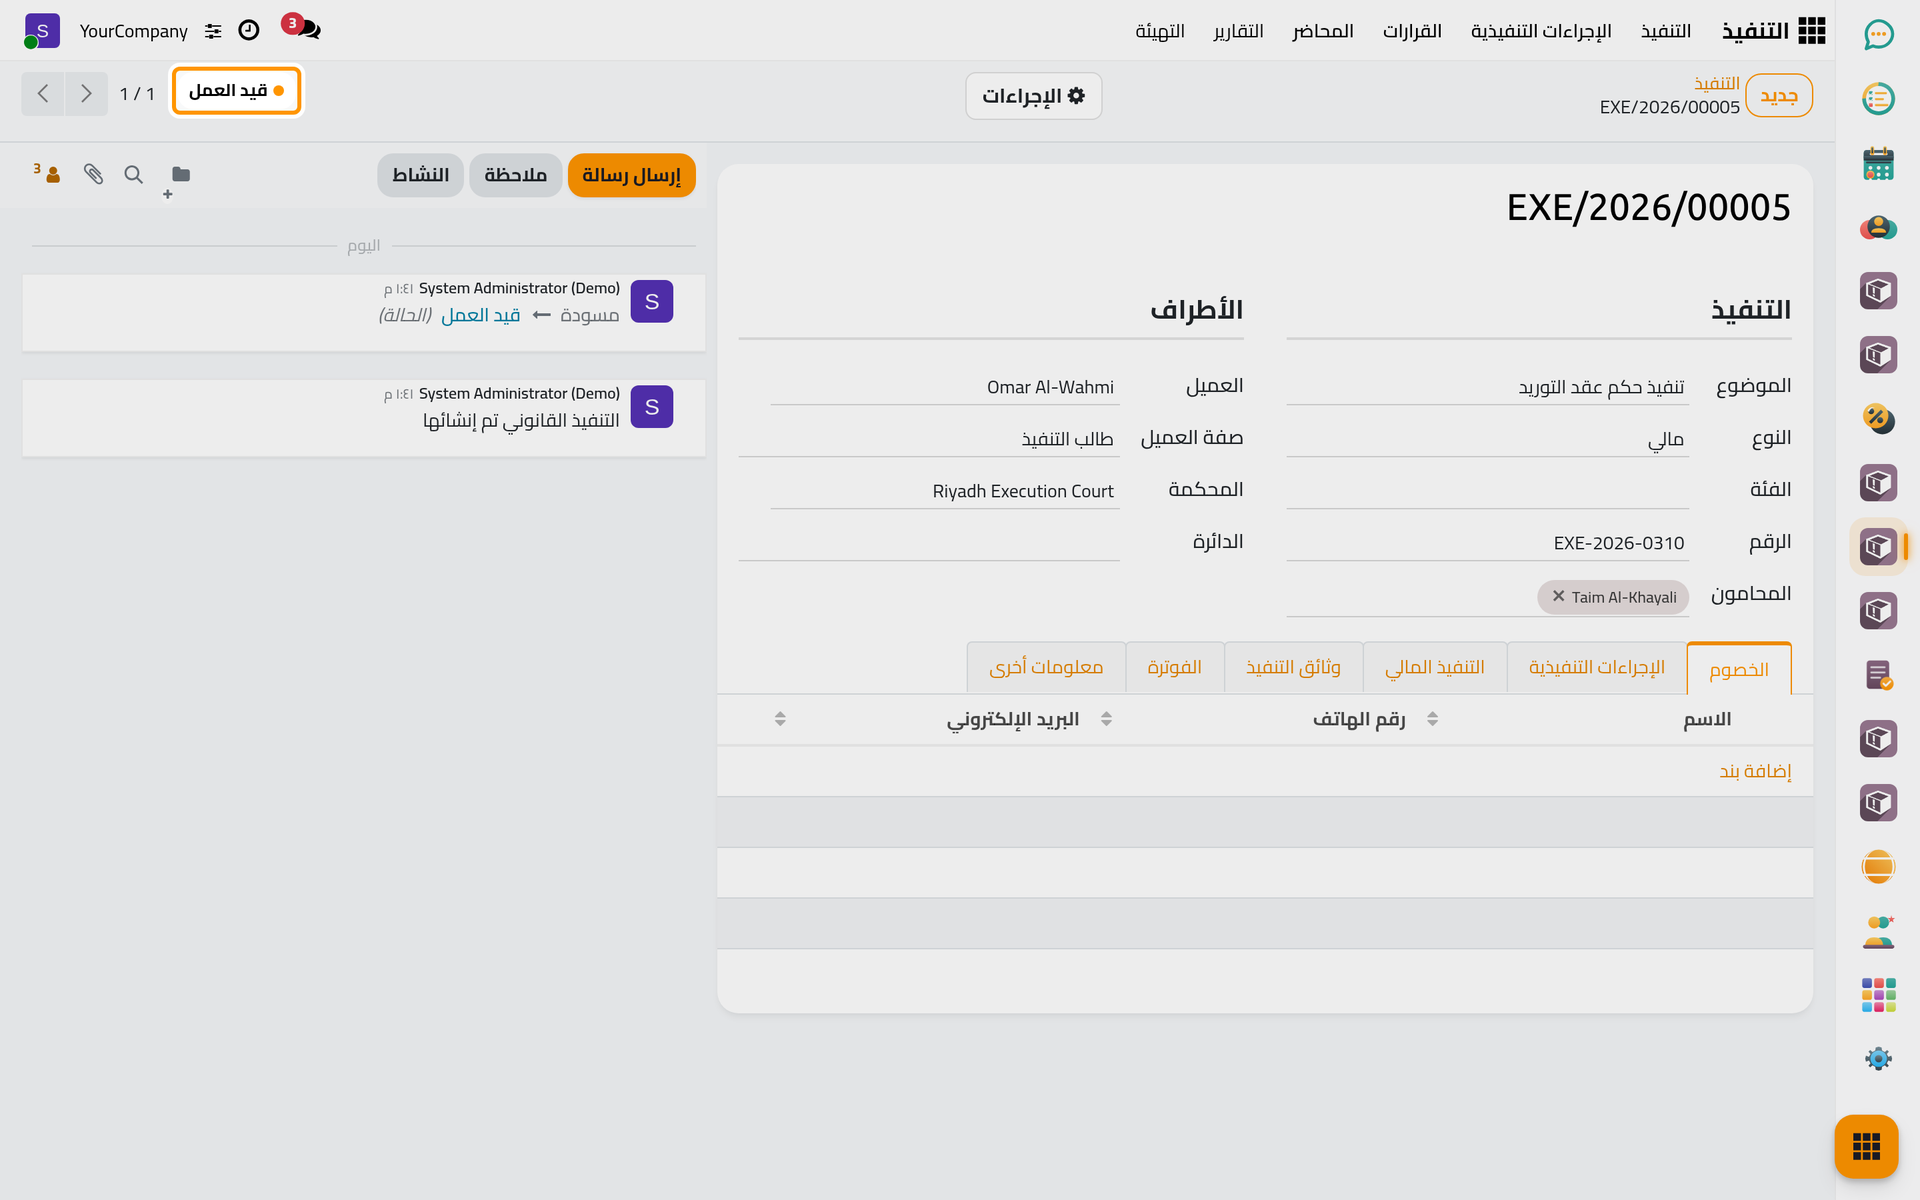
Task: Open the الإجراءات actions gear dropdown
Action: (1033, 96)
